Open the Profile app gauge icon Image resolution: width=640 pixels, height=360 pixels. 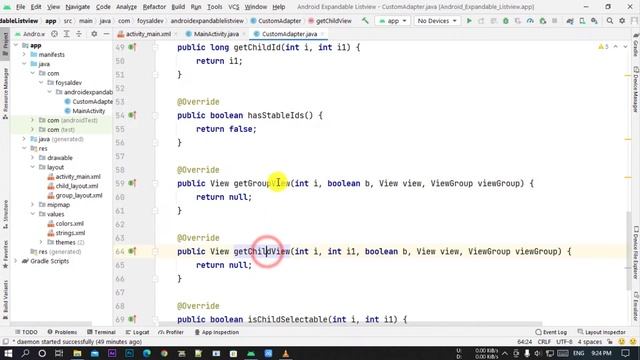click(x=530, y=20)
